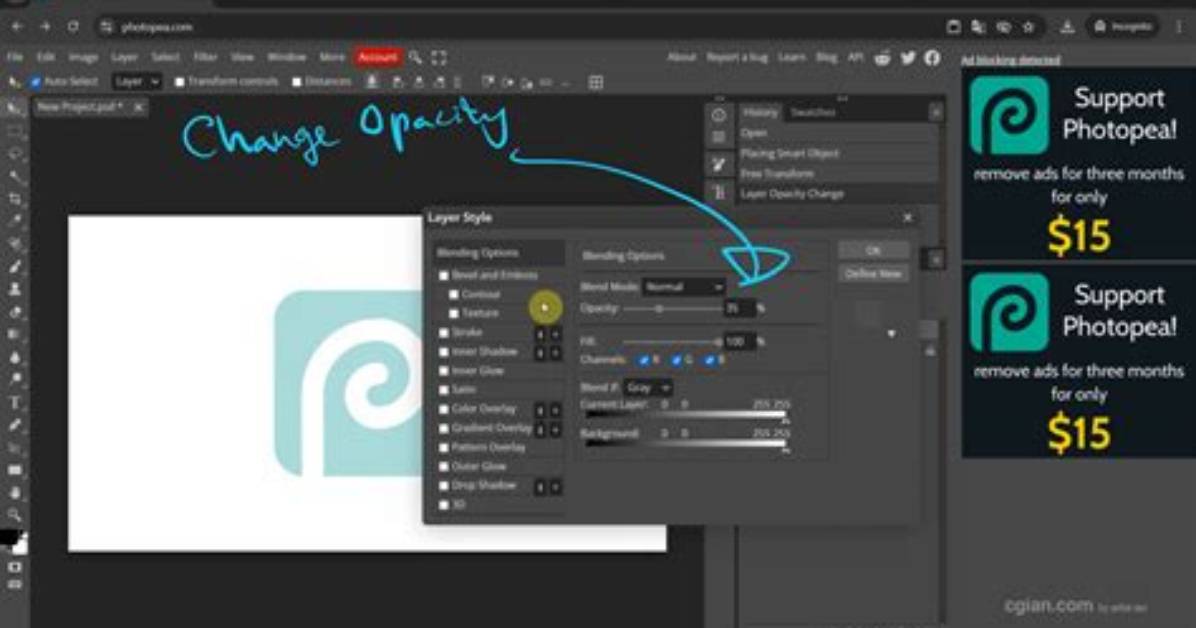The image size is (1196, 628).
Task: Select the Crop tool
Action: coord(14,198)
